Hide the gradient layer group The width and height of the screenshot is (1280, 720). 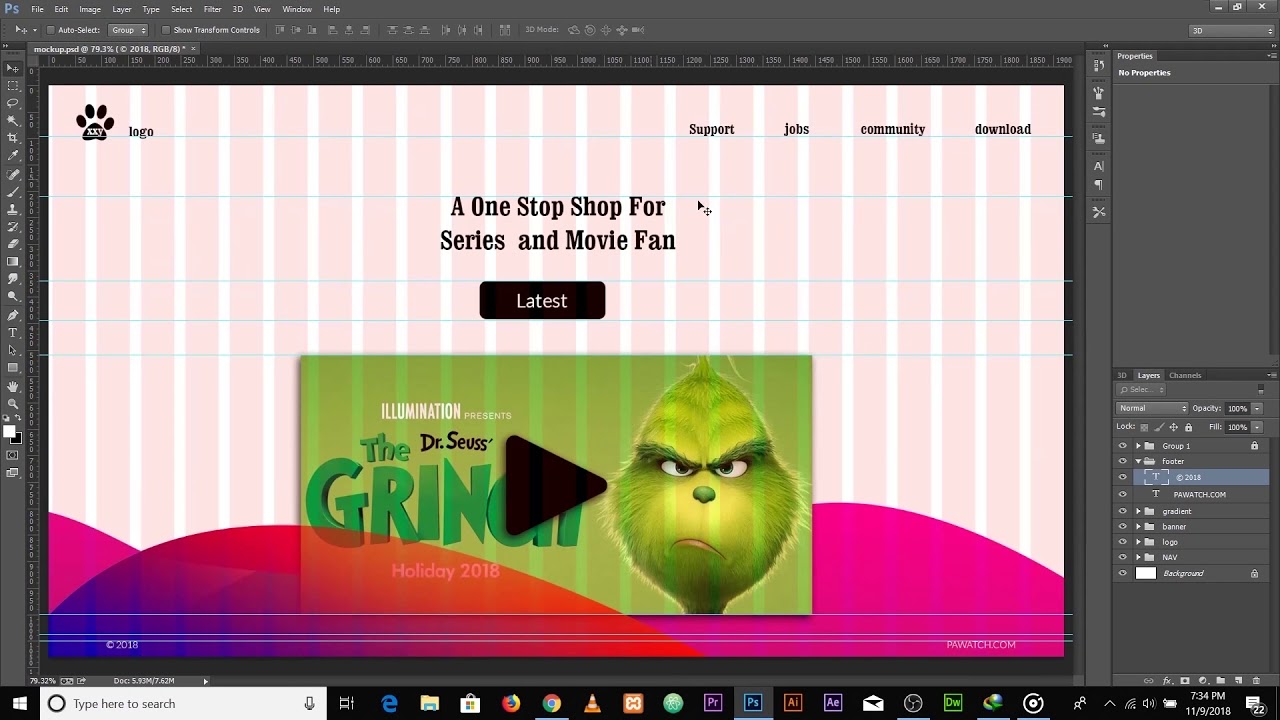point(1122,511)
